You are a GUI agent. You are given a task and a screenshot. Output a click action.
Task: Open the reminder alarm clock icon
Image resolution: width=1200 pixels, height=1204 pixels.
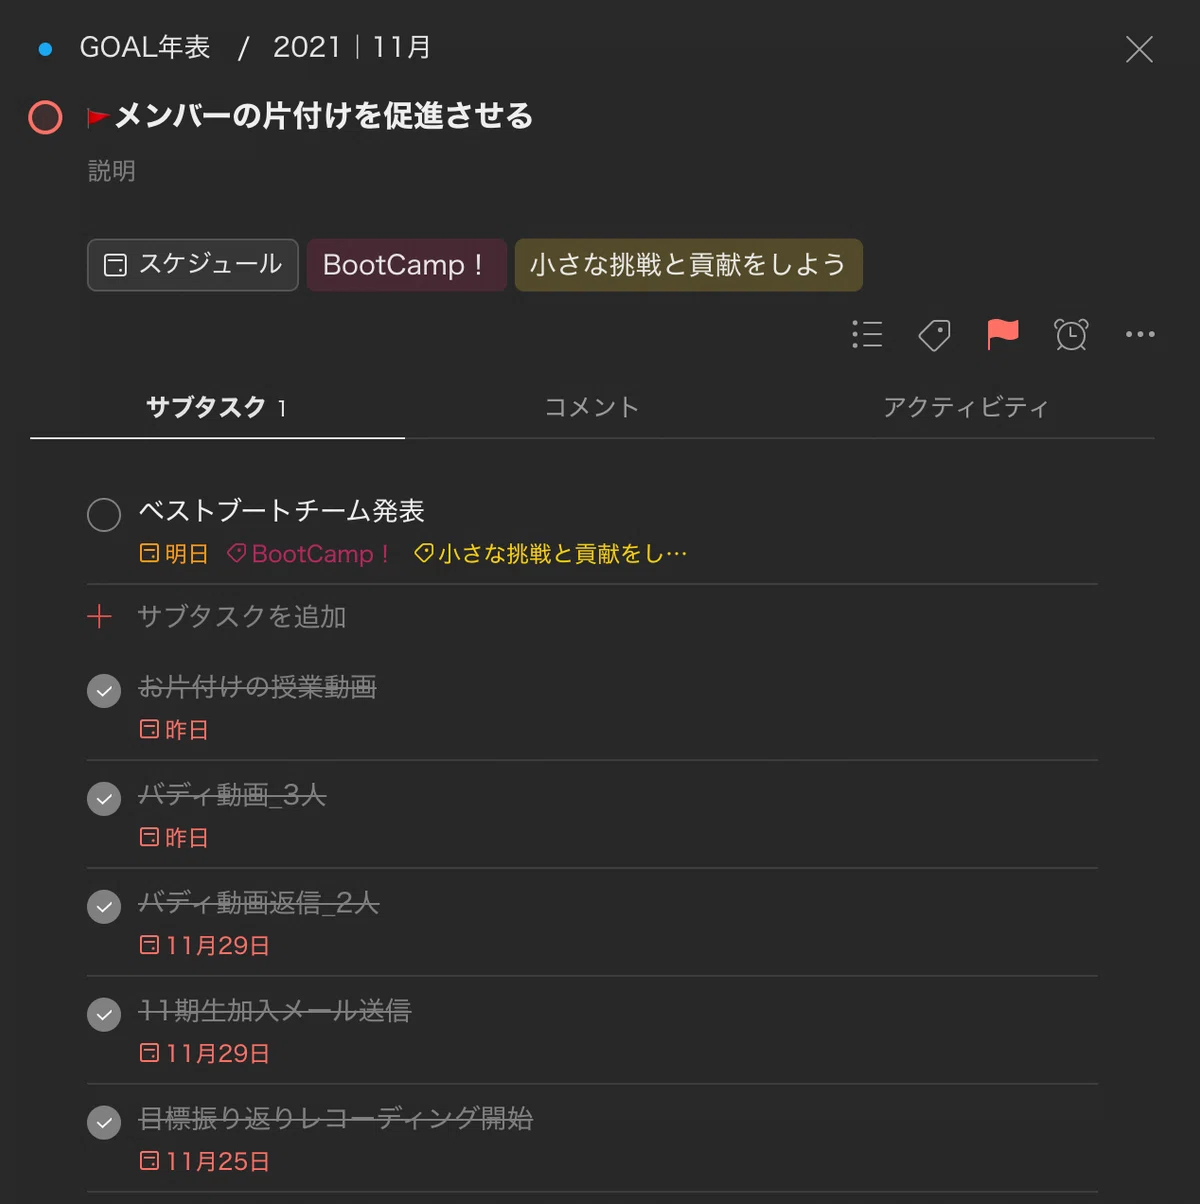pos(1071,334)
